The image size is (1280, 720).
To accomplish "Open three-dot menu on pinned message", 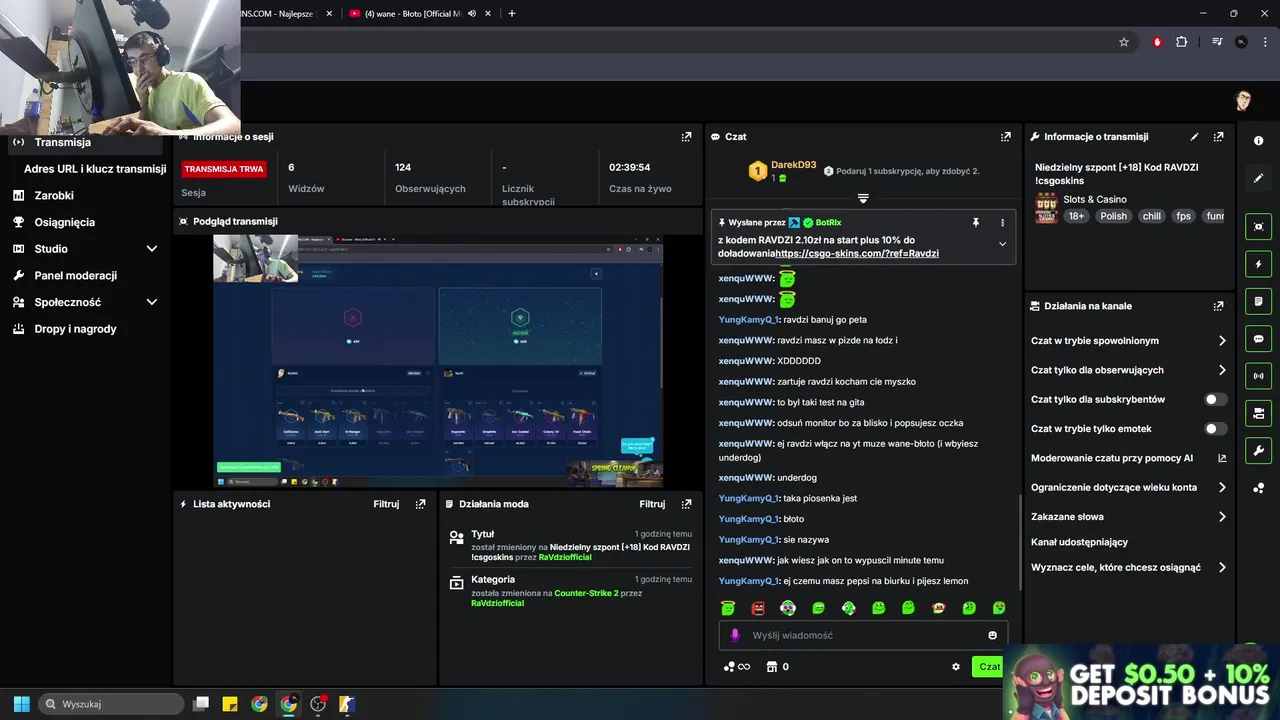I will pyautogui.click(x=1002, y=223).
